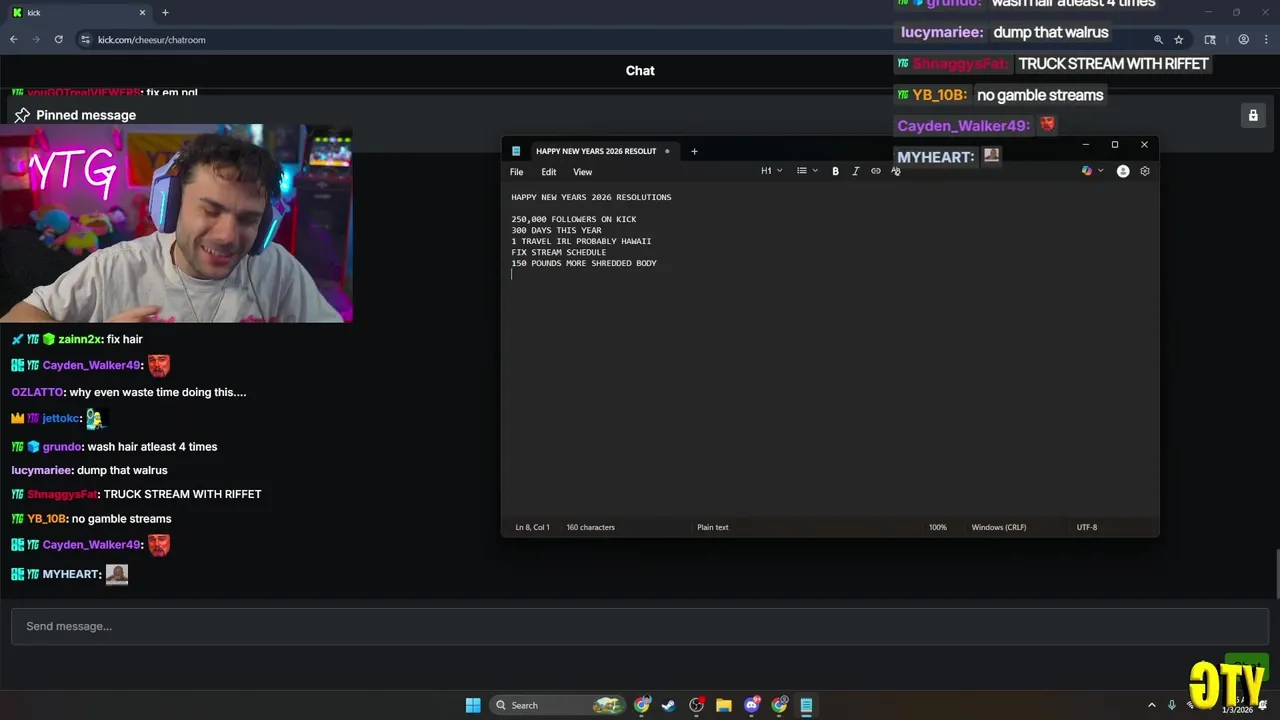
Task: Click 160 characters count in status bar
Action: 590,527
